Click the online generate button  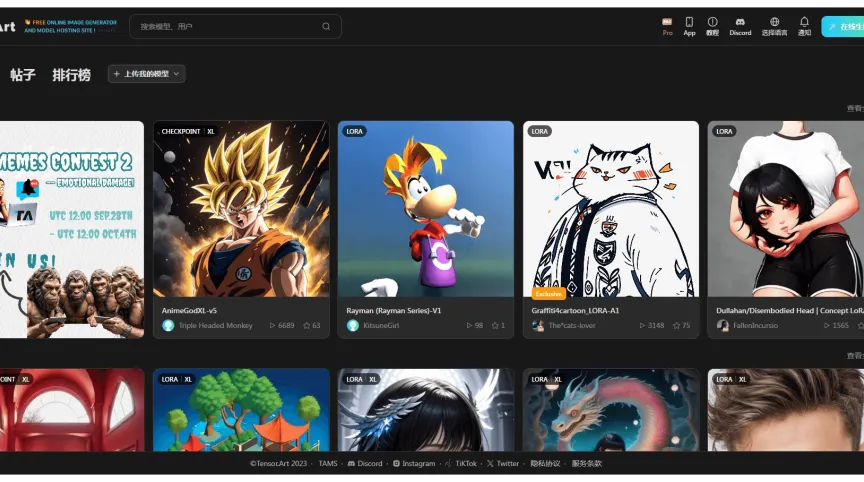(843, 26)
